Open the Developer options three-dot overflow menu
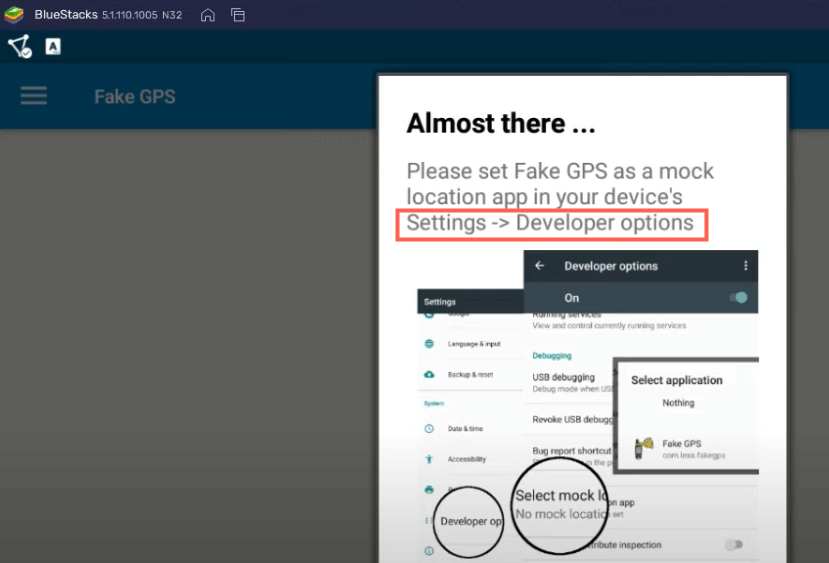The height and width of the screenshot is (563, 829). (x=745, y=266)
